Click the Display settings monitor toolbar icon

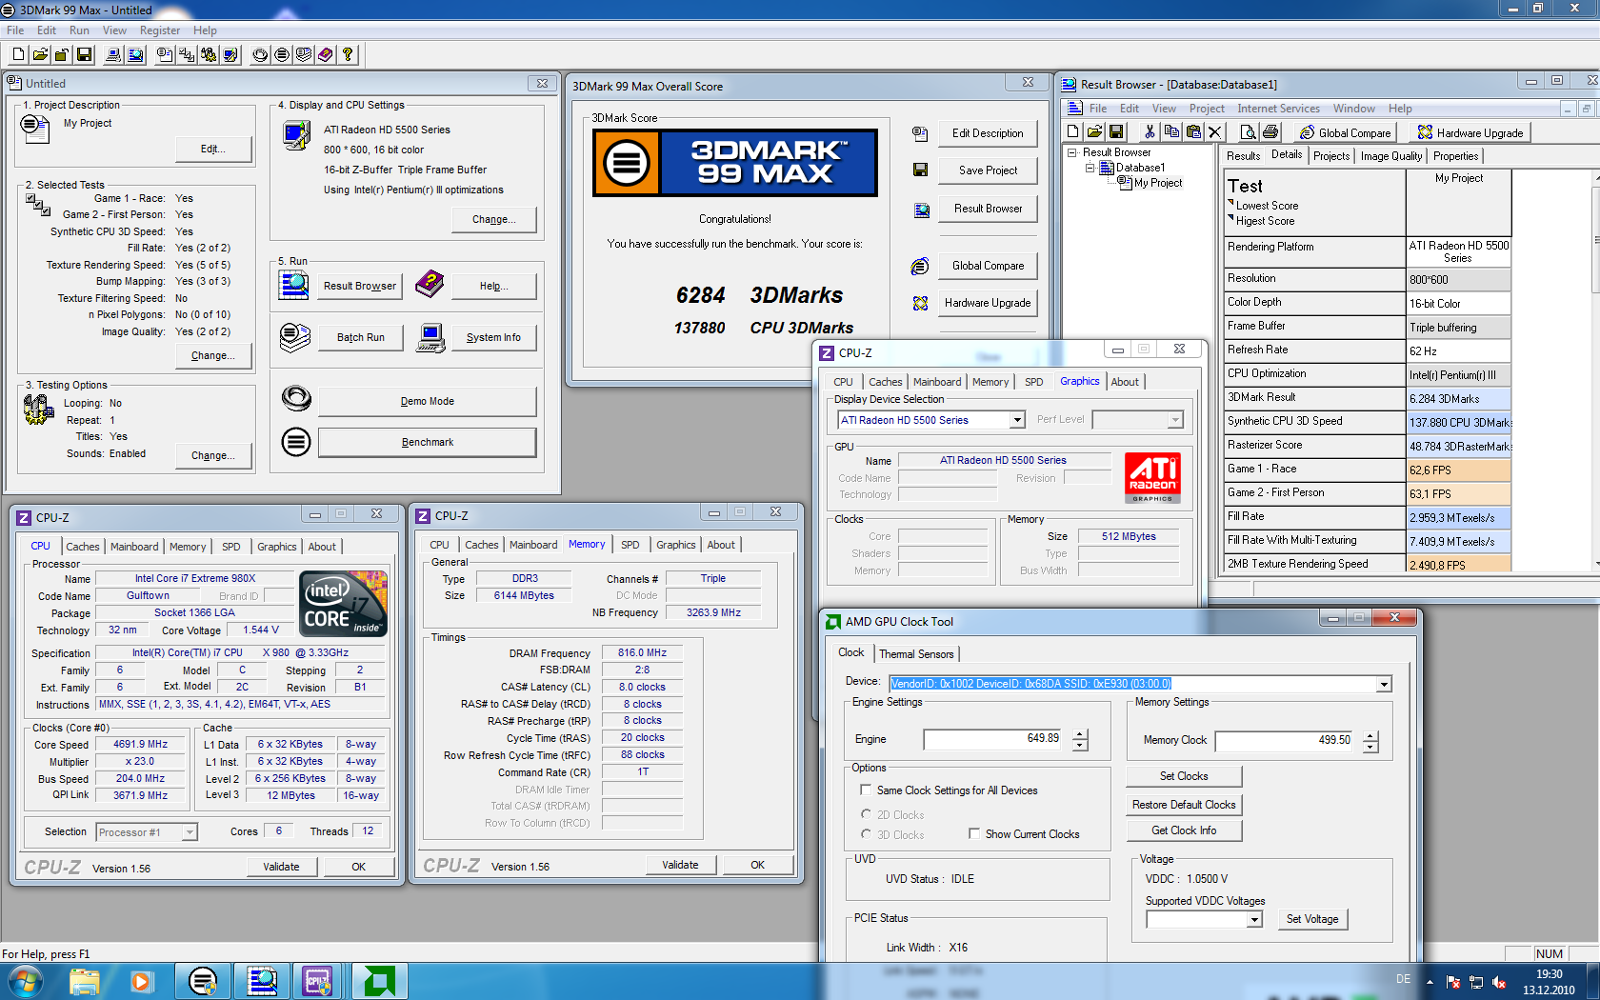click(x=231, y=55)
